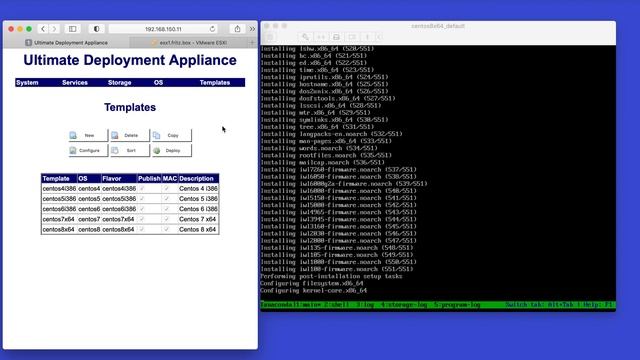640x360 pixels.
Task: Select the 2:shell tab in installer status bar
Action: click(x=337, y=304)
